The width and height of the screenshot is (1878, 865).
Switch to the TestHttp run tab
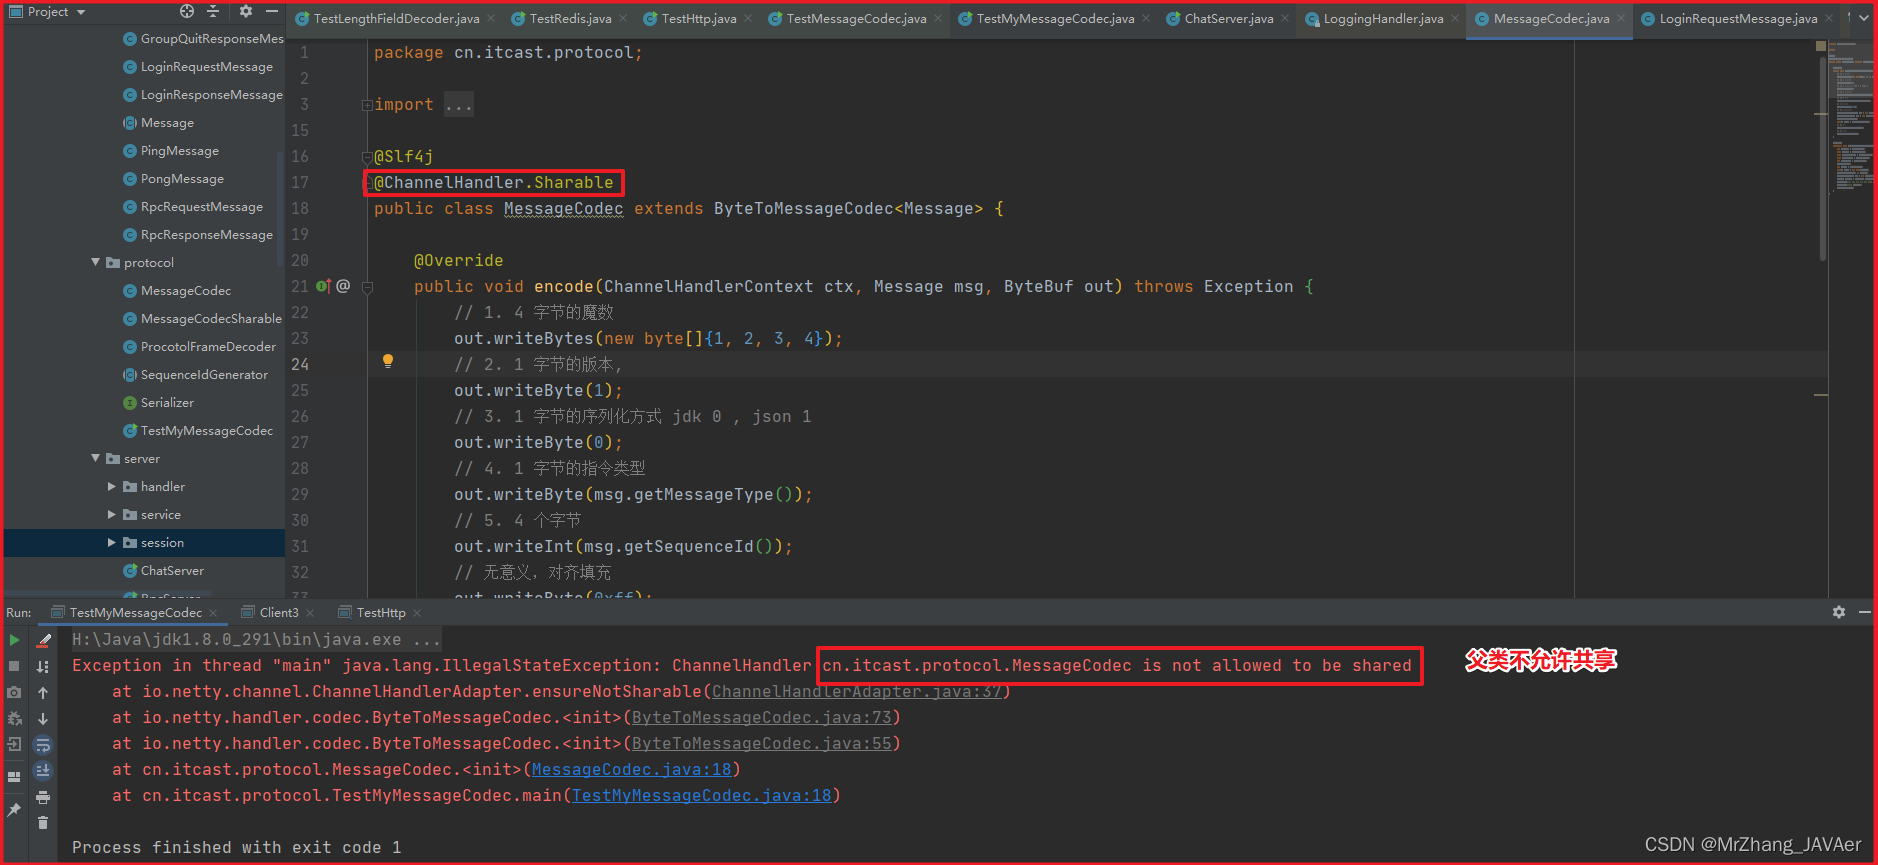point(381,612)
